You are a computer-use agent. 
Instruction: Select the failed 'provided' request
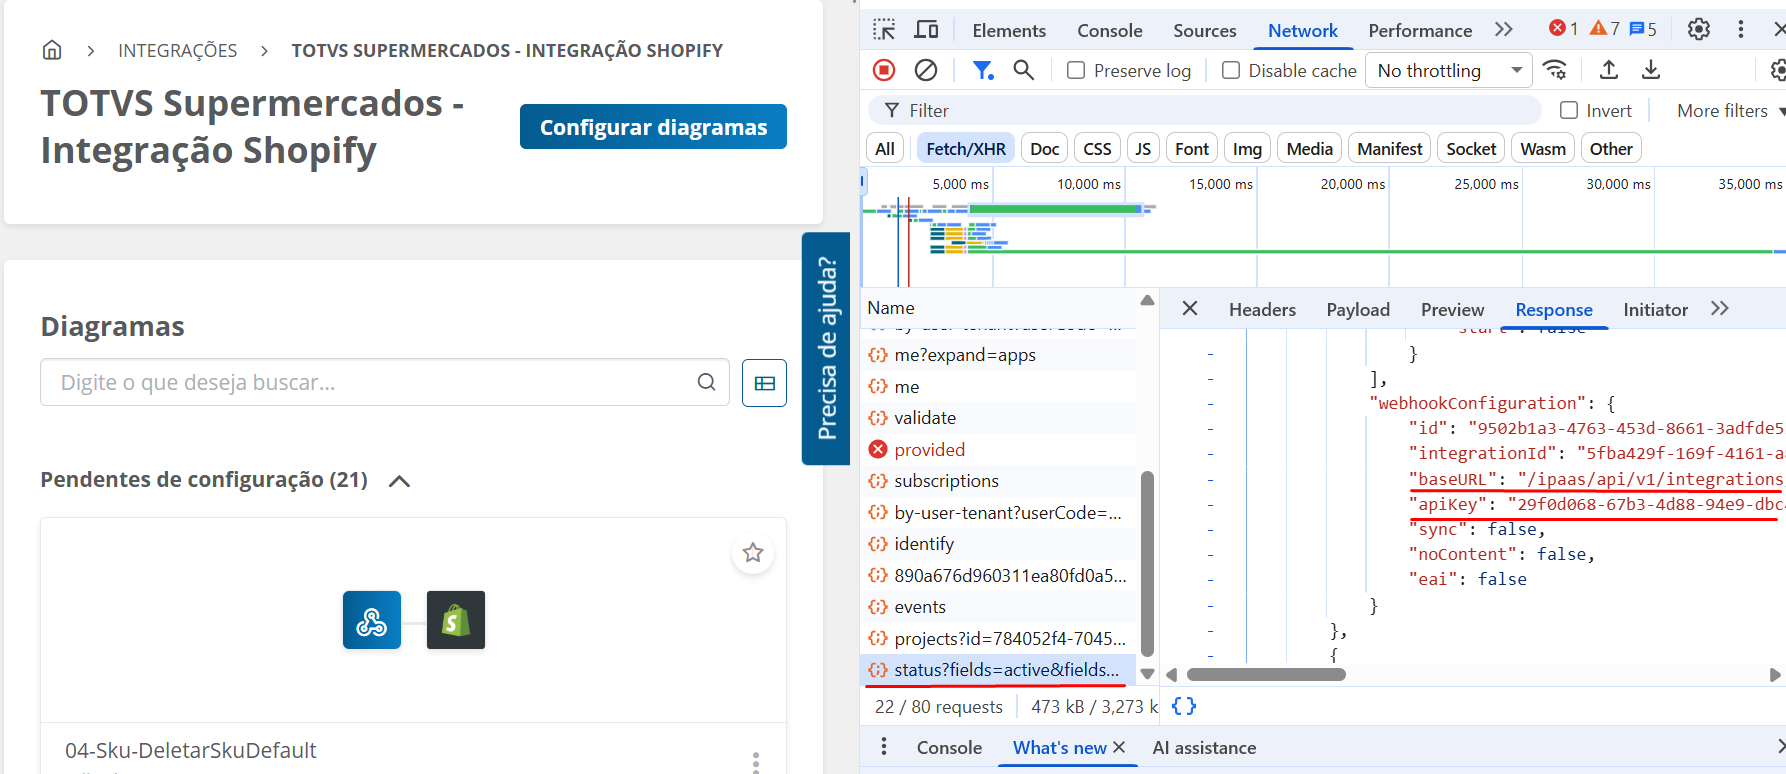(x=1000, y=450)
